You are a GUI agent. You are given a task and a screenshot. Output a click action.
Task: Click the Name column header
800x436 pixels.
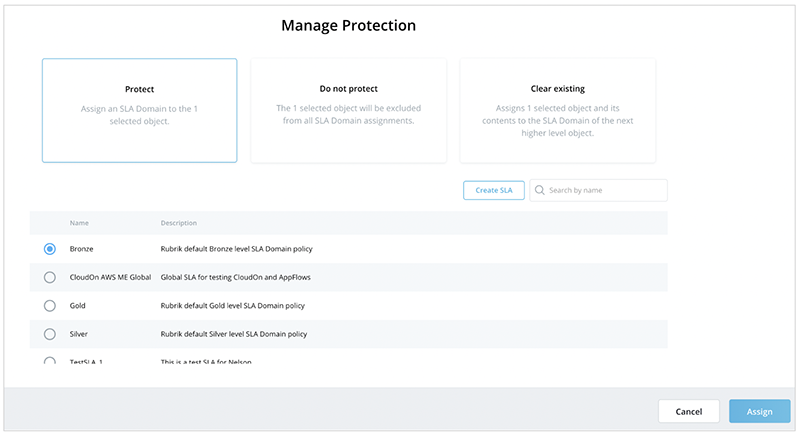[79, 223]
